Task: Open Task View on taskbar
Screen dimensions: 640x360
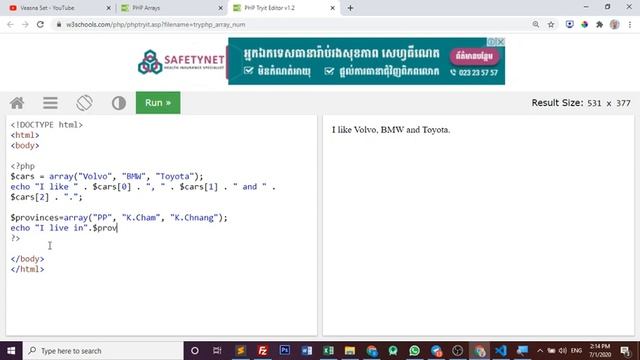Action: [x=217, y=351]
